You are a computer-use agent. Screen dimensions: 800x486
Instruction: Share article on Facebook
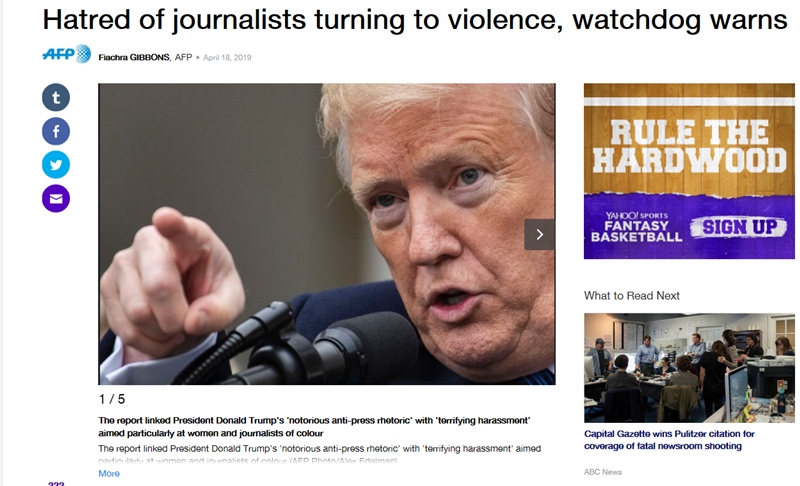tap(56, 131)
